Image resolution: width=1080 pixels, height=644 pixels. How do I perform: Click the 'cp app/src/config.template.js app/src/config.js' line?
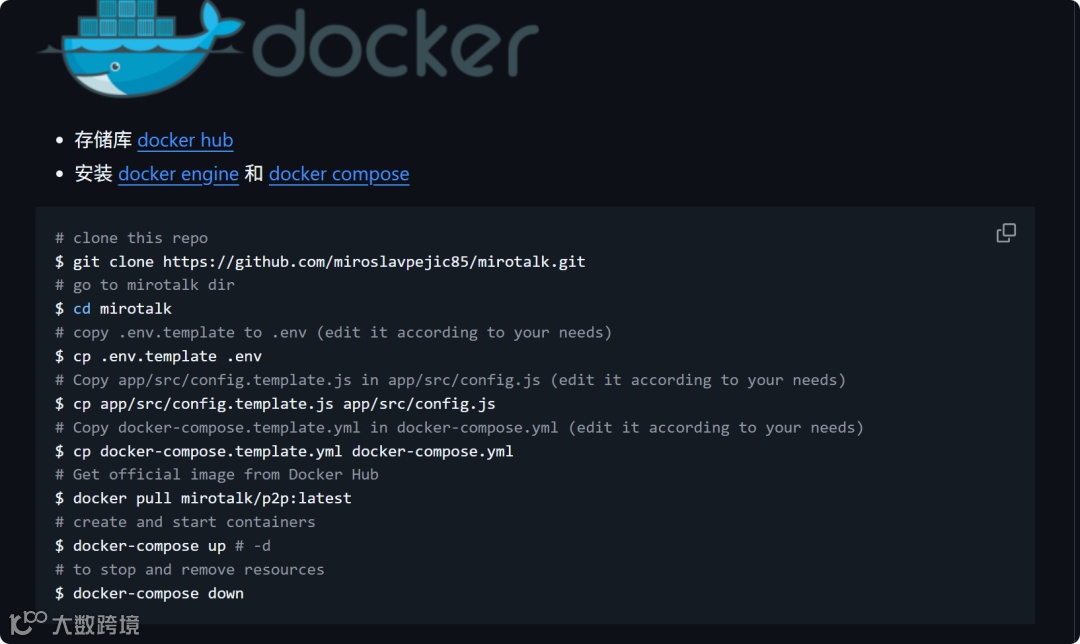276,404
